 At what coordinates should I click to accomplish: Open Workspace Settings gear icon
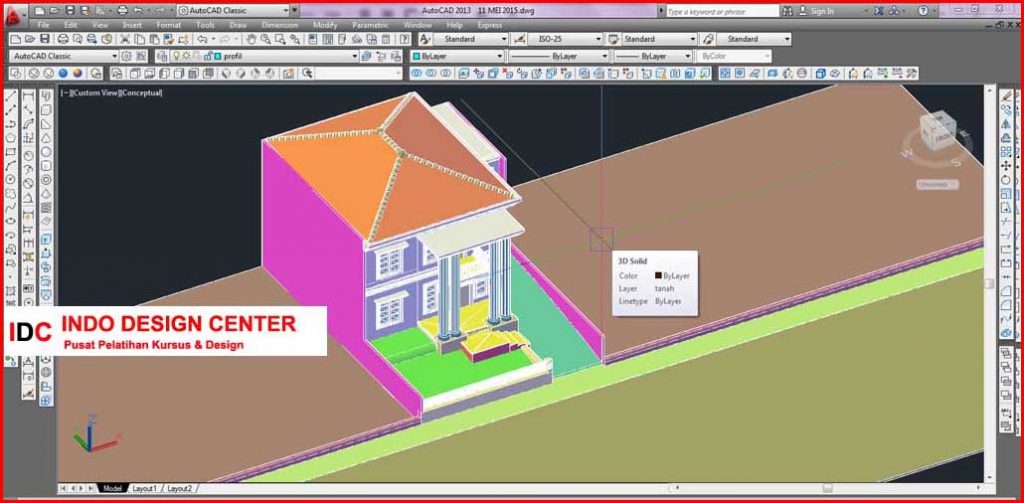[x=127, y=56]
